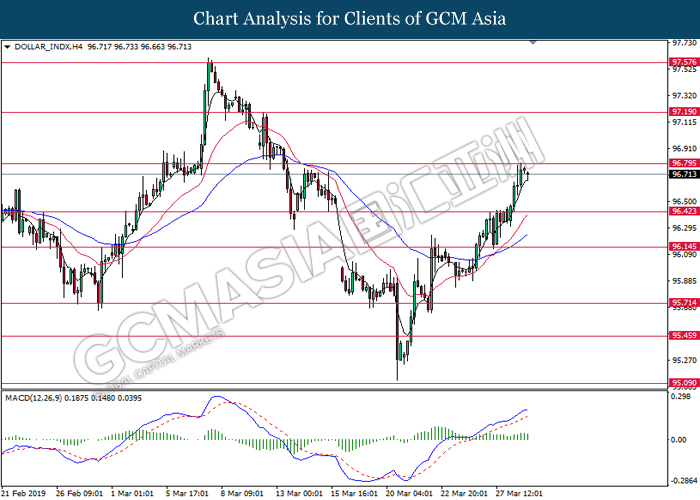700x500 pixels.
Task: Click the dropdown triangle before DOLLAR_INDX,H4
Action: [x=7, y=46]
